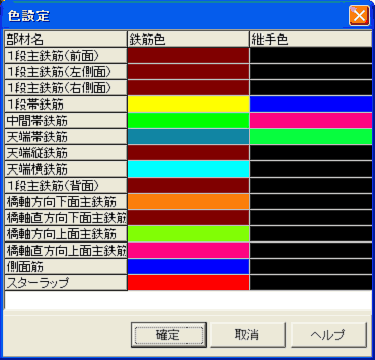Select 継手色 swatch for スターラップ
This screenshot has height=360, width=375.
(x=311, y=283)
